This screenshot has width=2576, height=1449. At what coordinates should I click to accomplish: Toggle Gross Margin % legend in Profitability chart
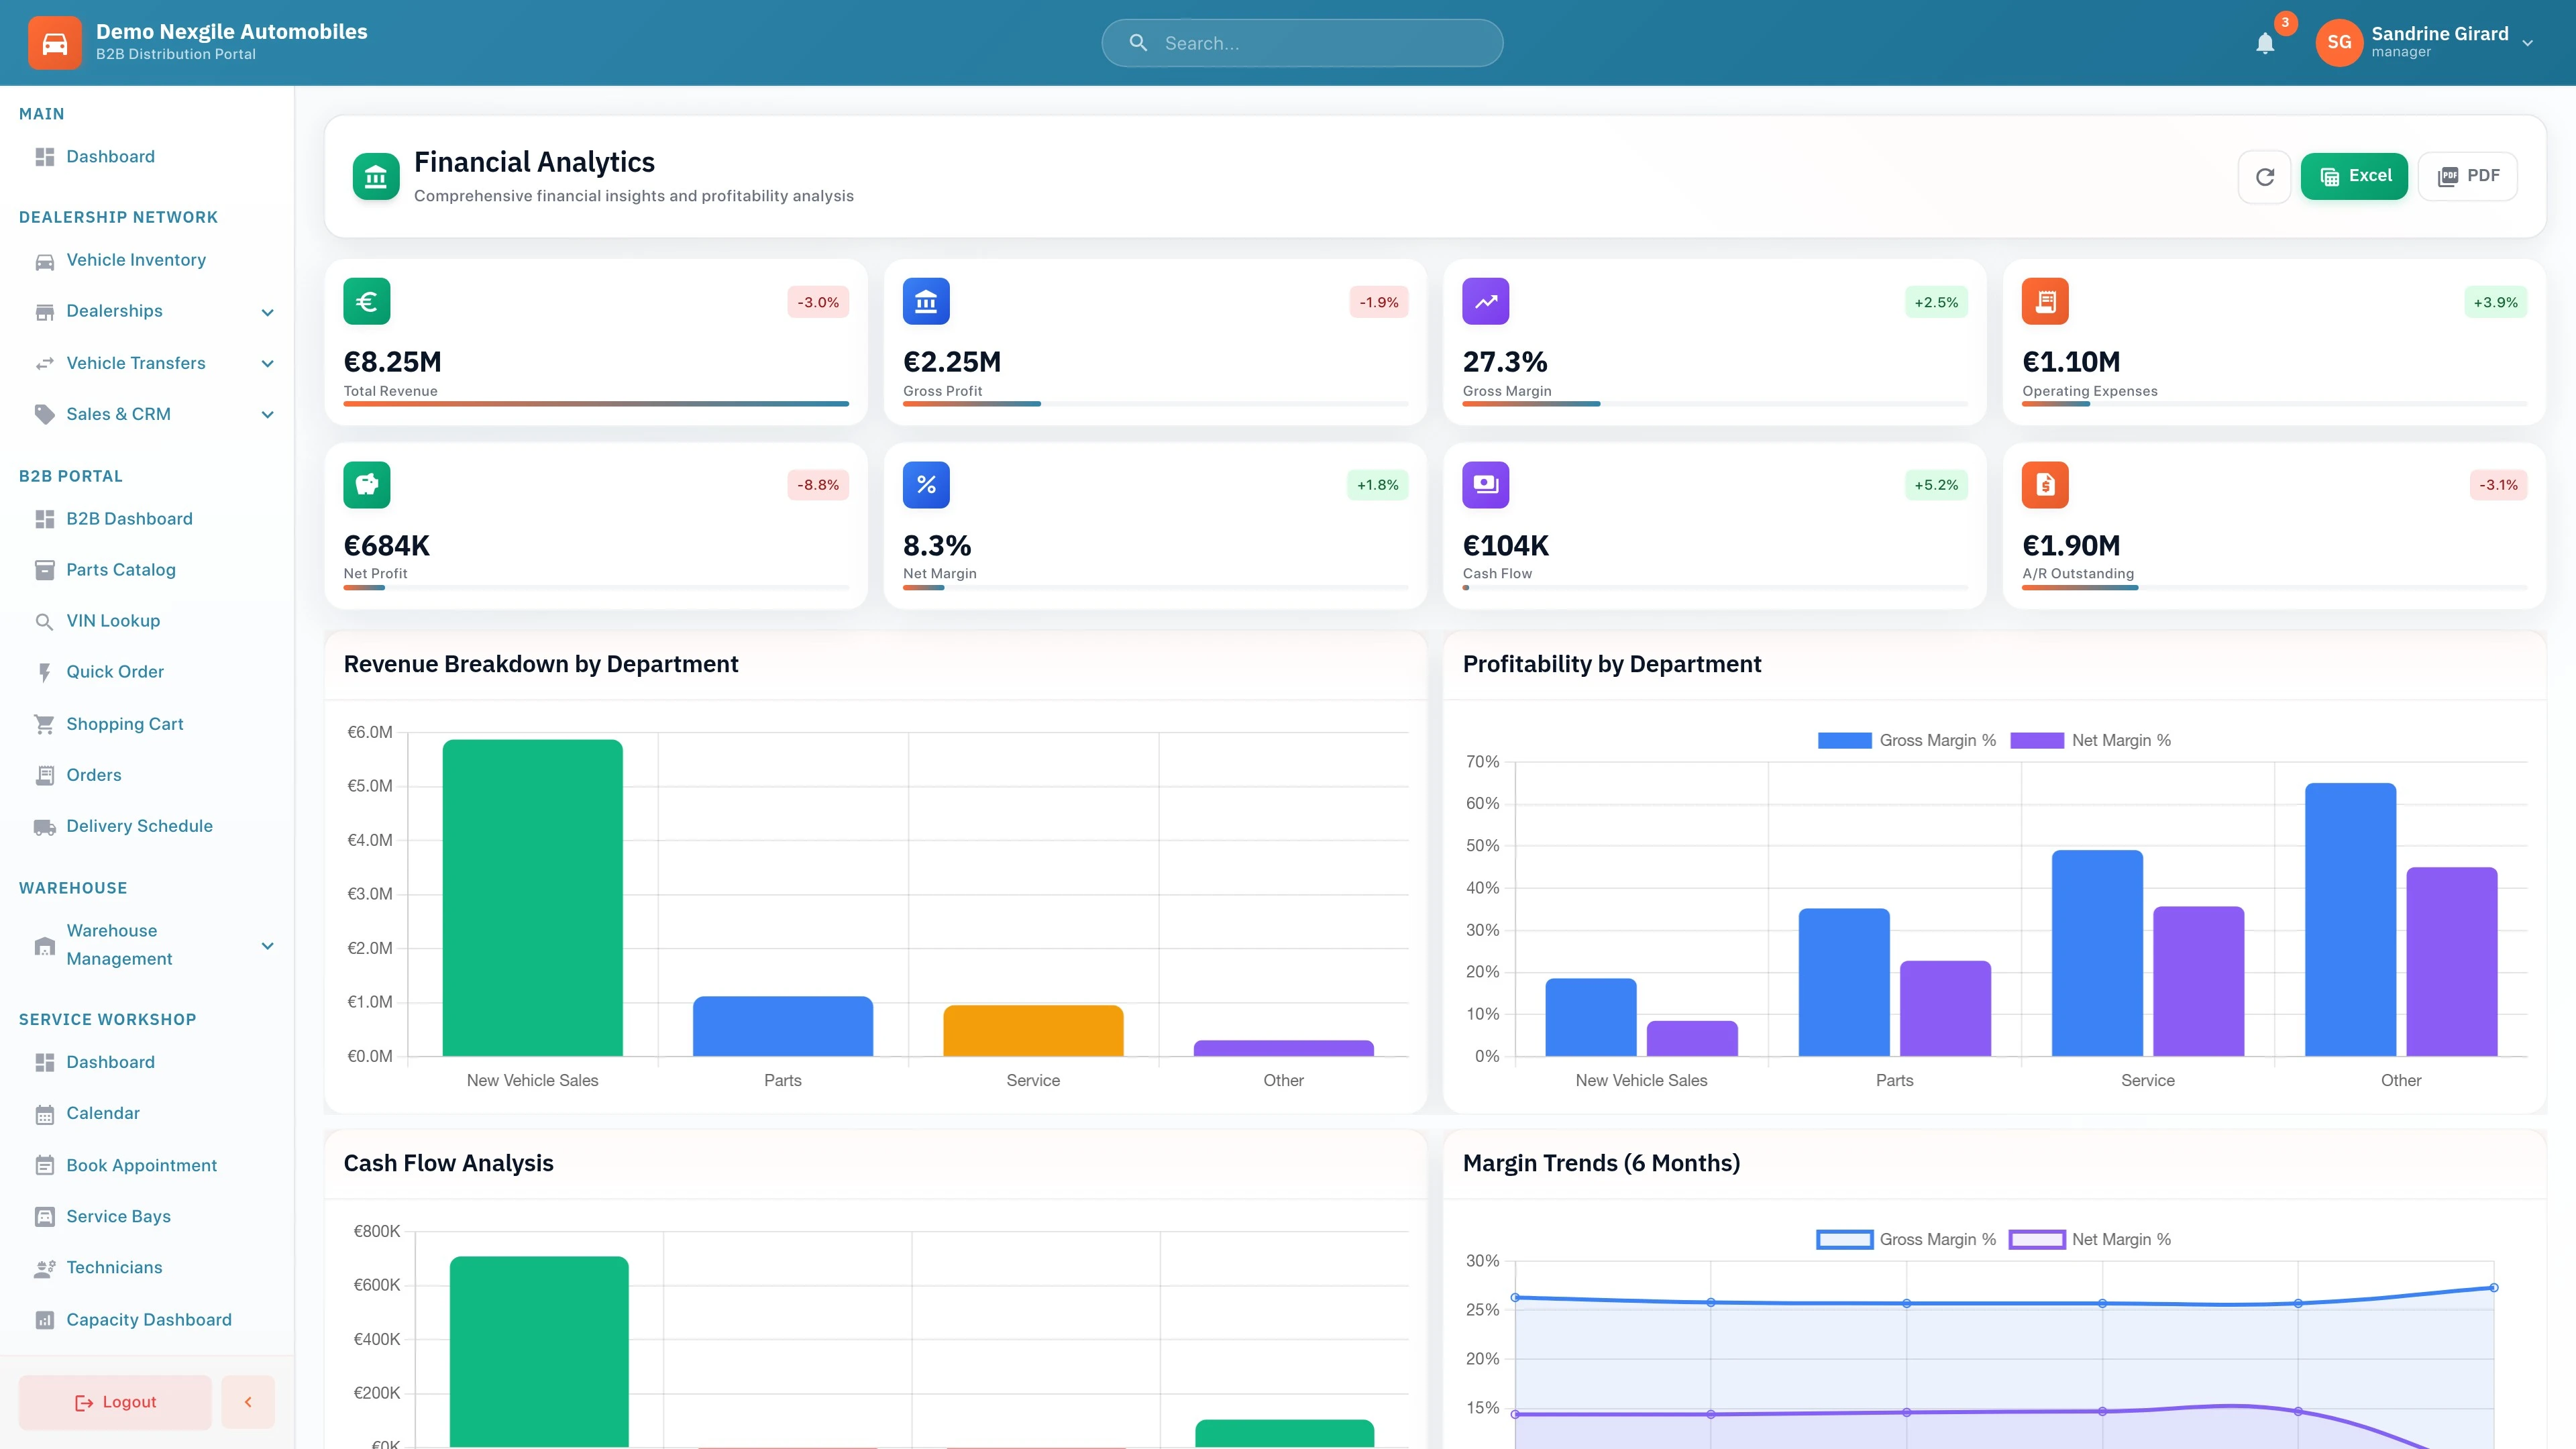point(1906,740)
